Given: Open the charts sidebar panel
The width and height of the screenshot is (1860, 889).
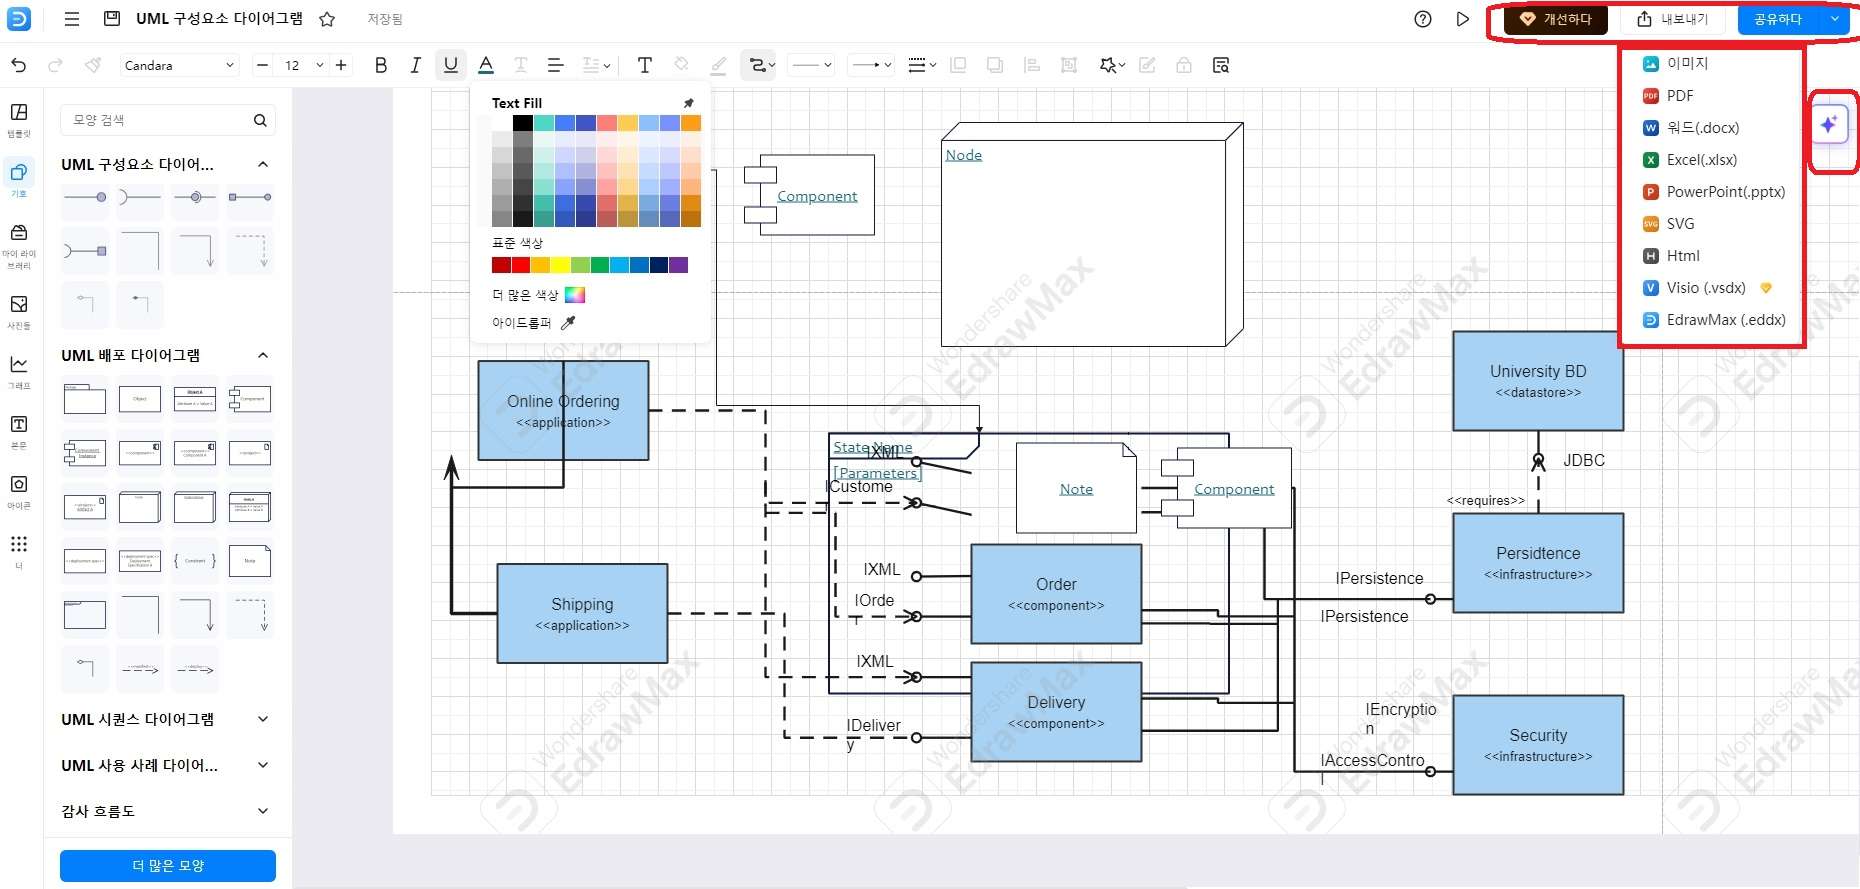Looking at the screenshot, I should [x=19, y=371].
